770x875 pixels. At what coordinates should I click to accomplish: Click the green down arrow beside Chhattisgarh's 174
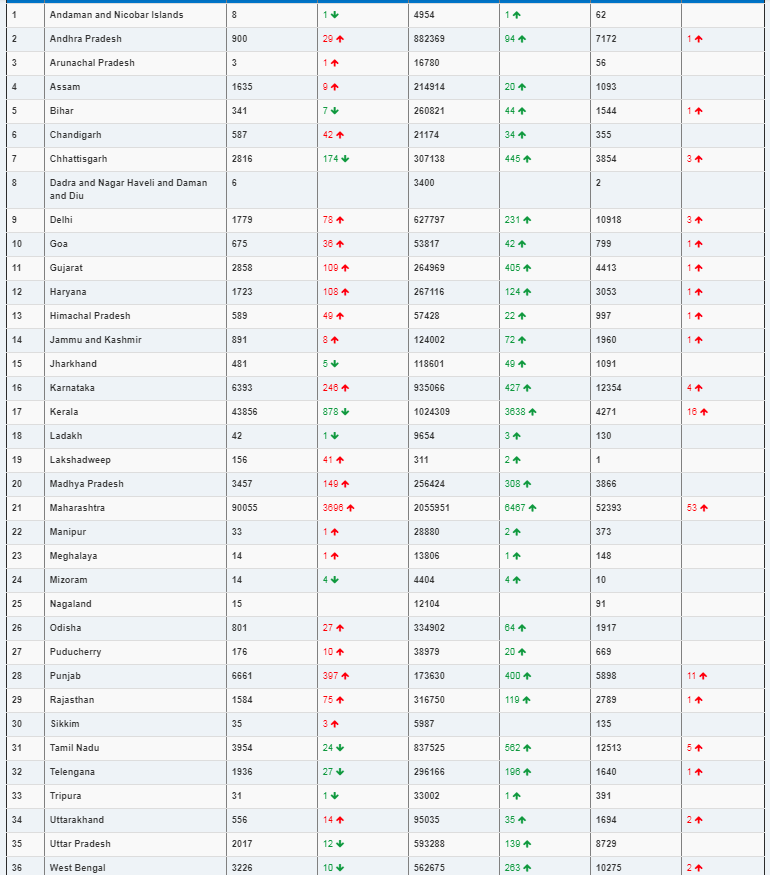click(x=345, y=159)
